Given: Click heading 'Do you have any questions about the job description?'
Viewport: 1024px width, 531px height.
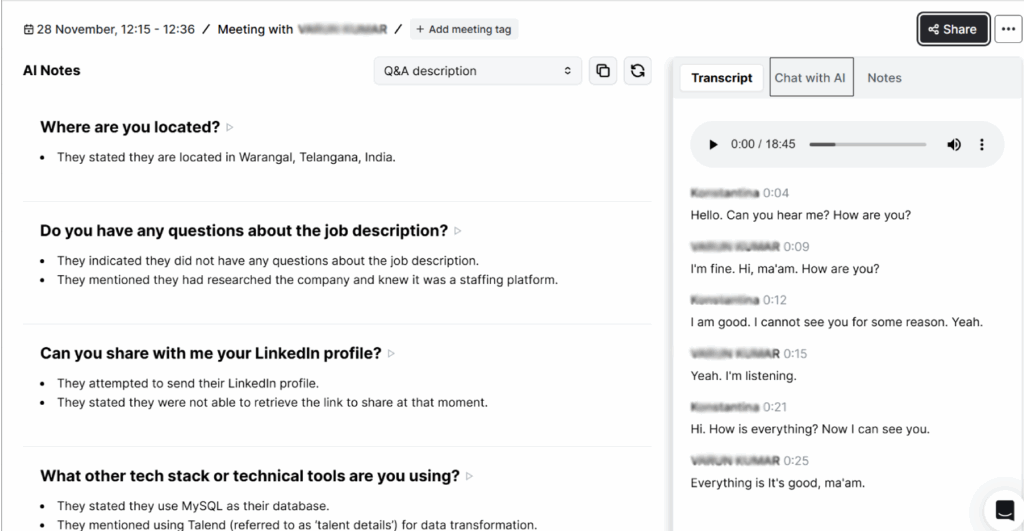Looking at the screenshot, I should pos(244,231).
